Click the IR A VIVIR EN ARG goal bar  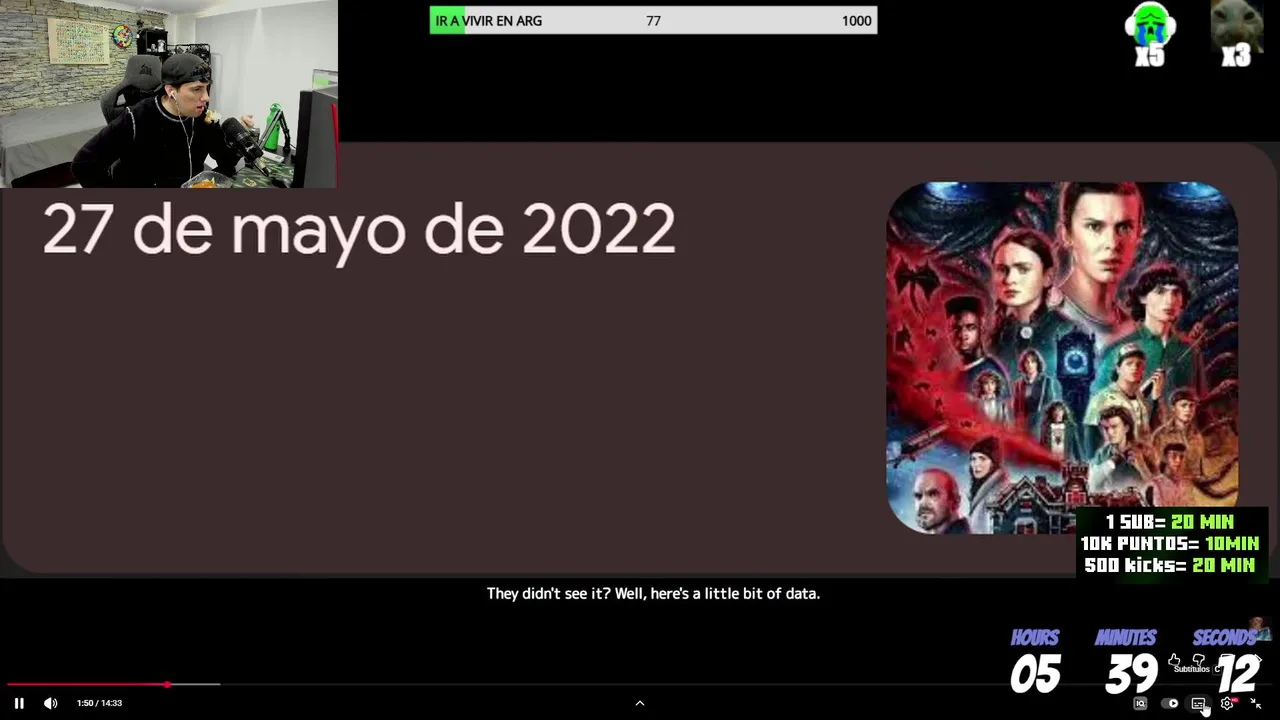point(653,21)
